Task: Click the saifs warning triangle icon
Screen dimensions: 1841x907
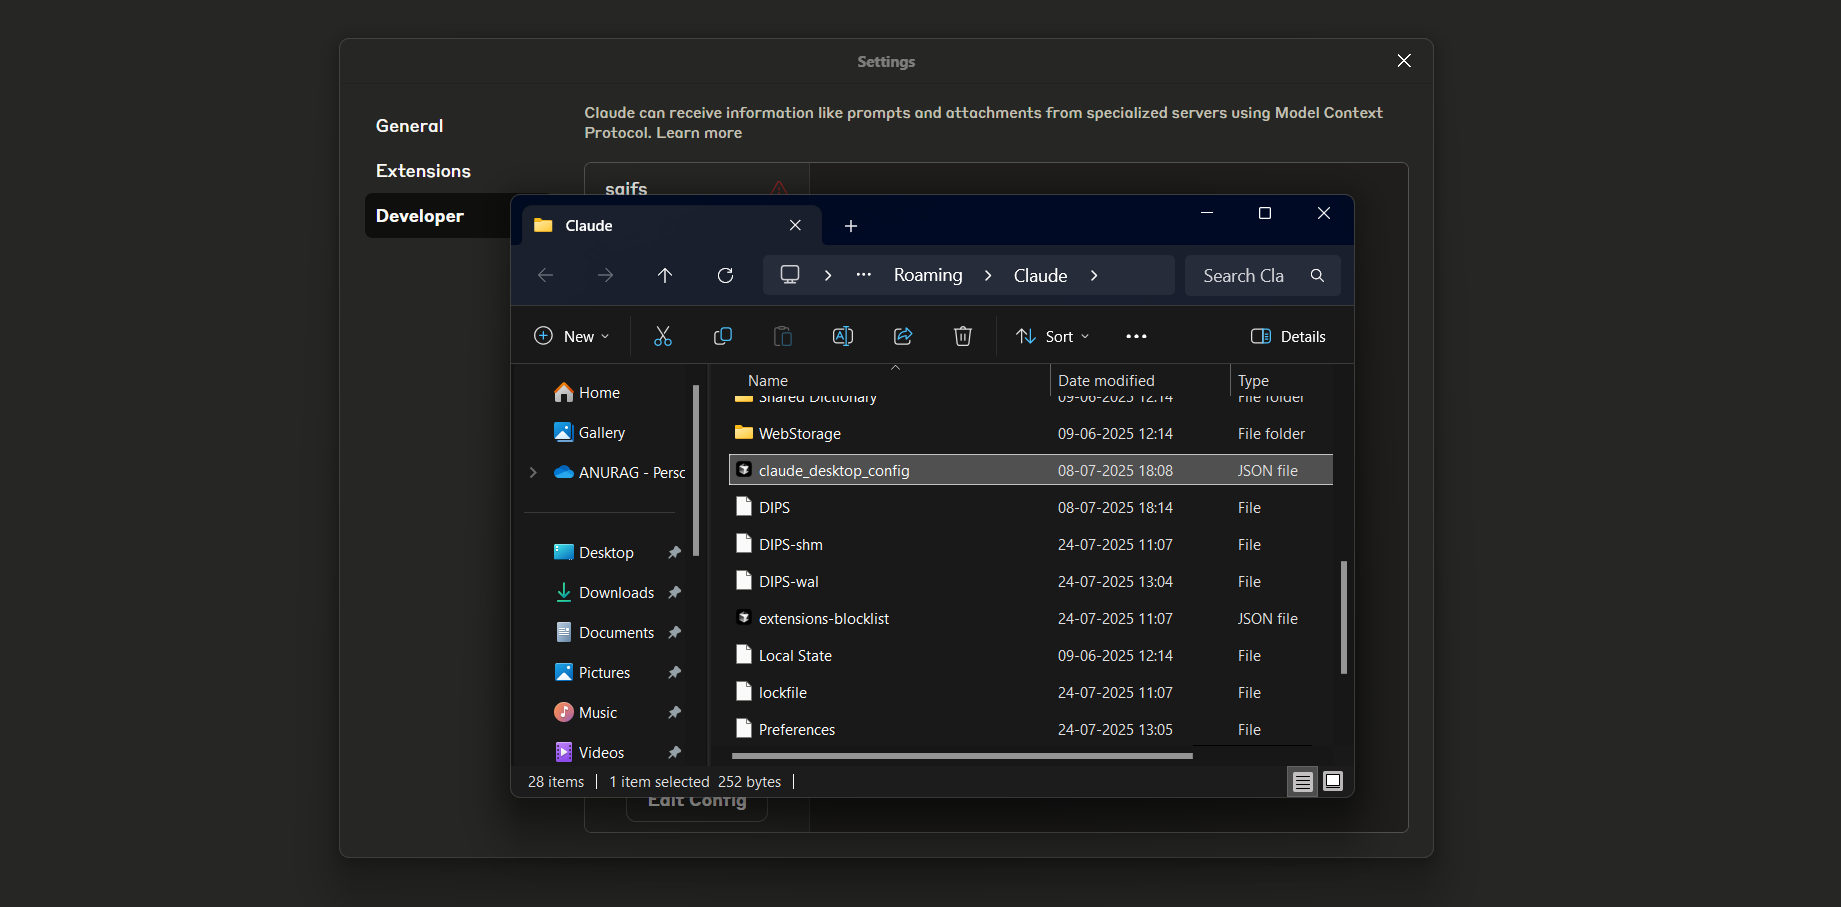Action: click(x=779, y=188)
